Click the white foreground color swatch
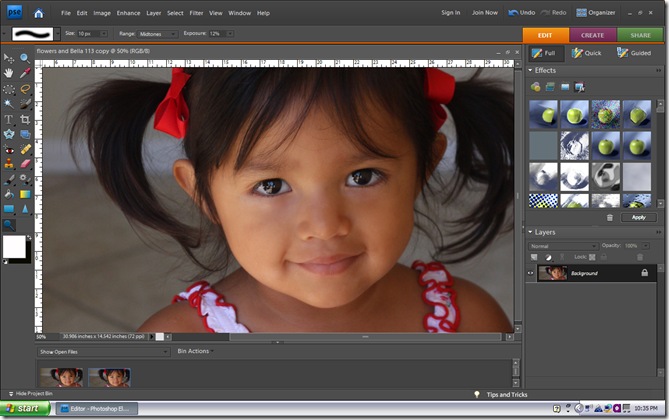 (x=15, y=246)
